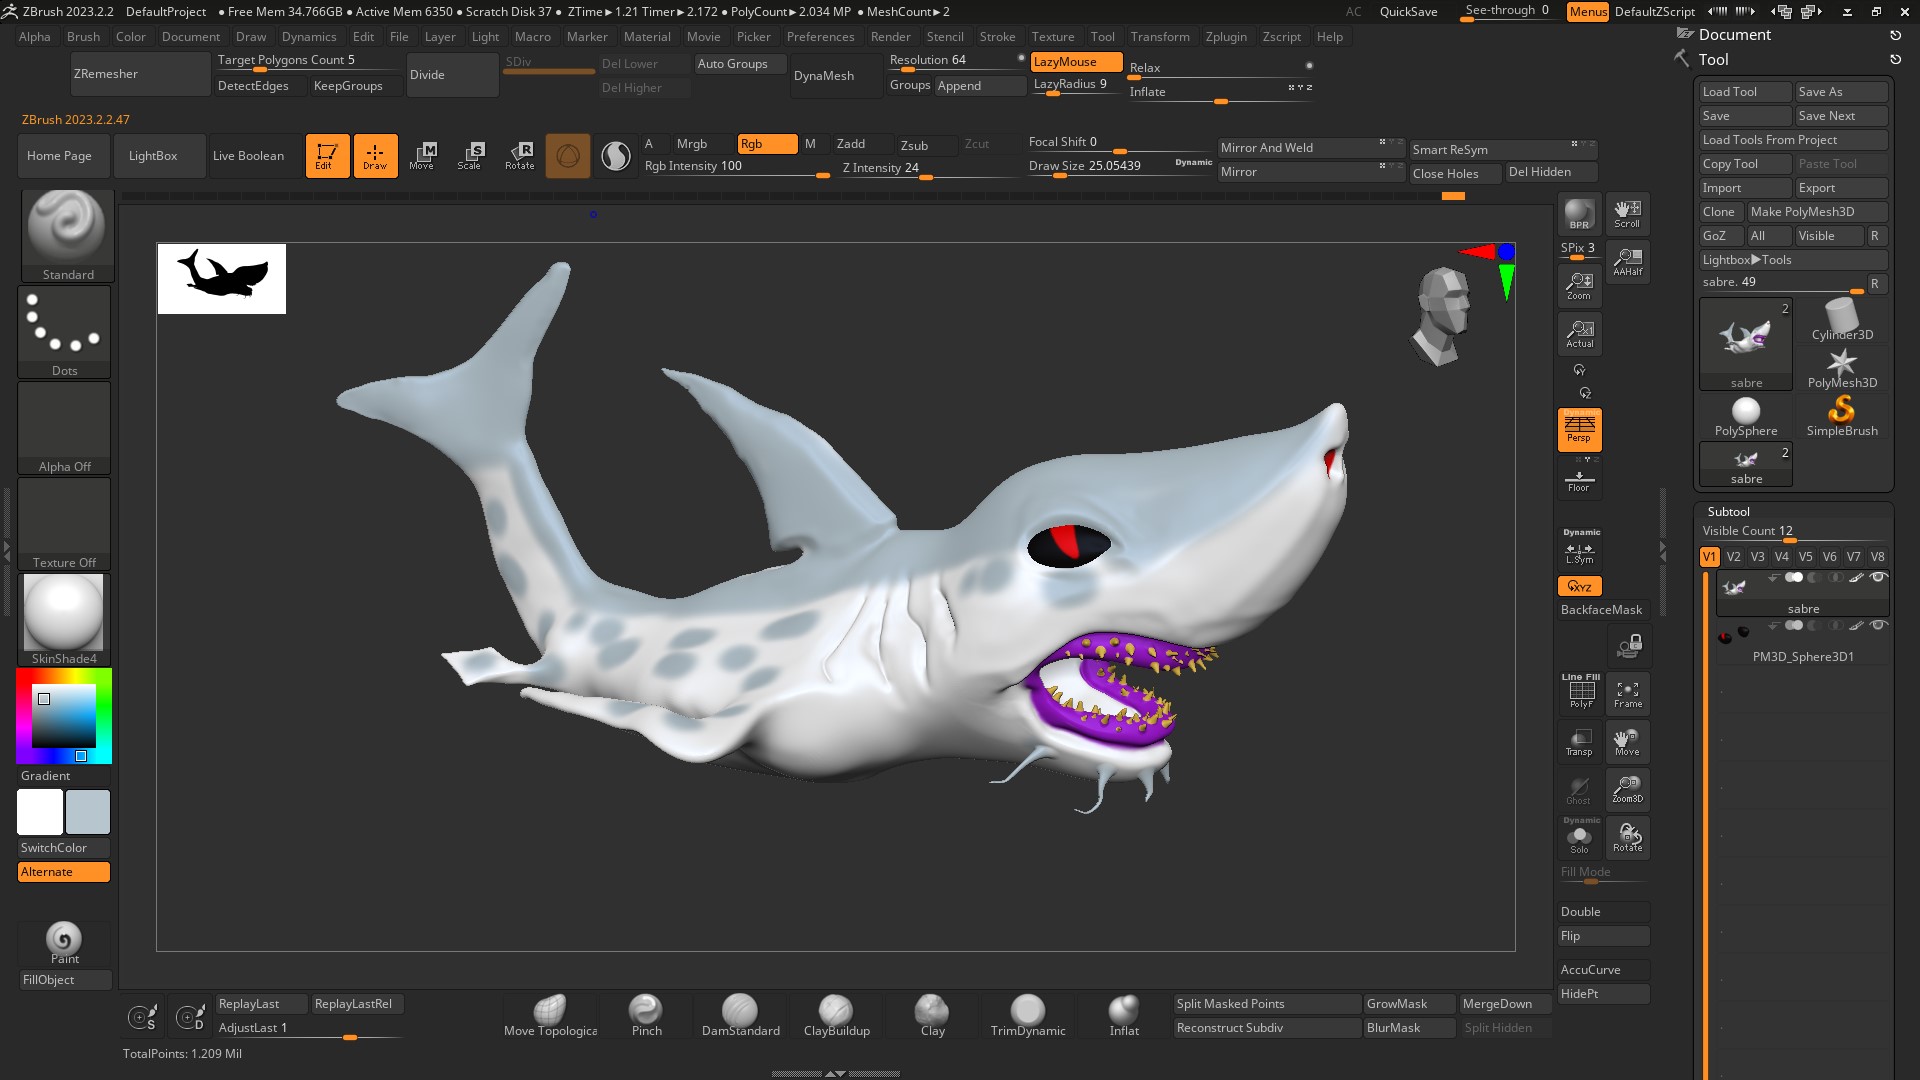Open the Stroke menu

[997, 37]
